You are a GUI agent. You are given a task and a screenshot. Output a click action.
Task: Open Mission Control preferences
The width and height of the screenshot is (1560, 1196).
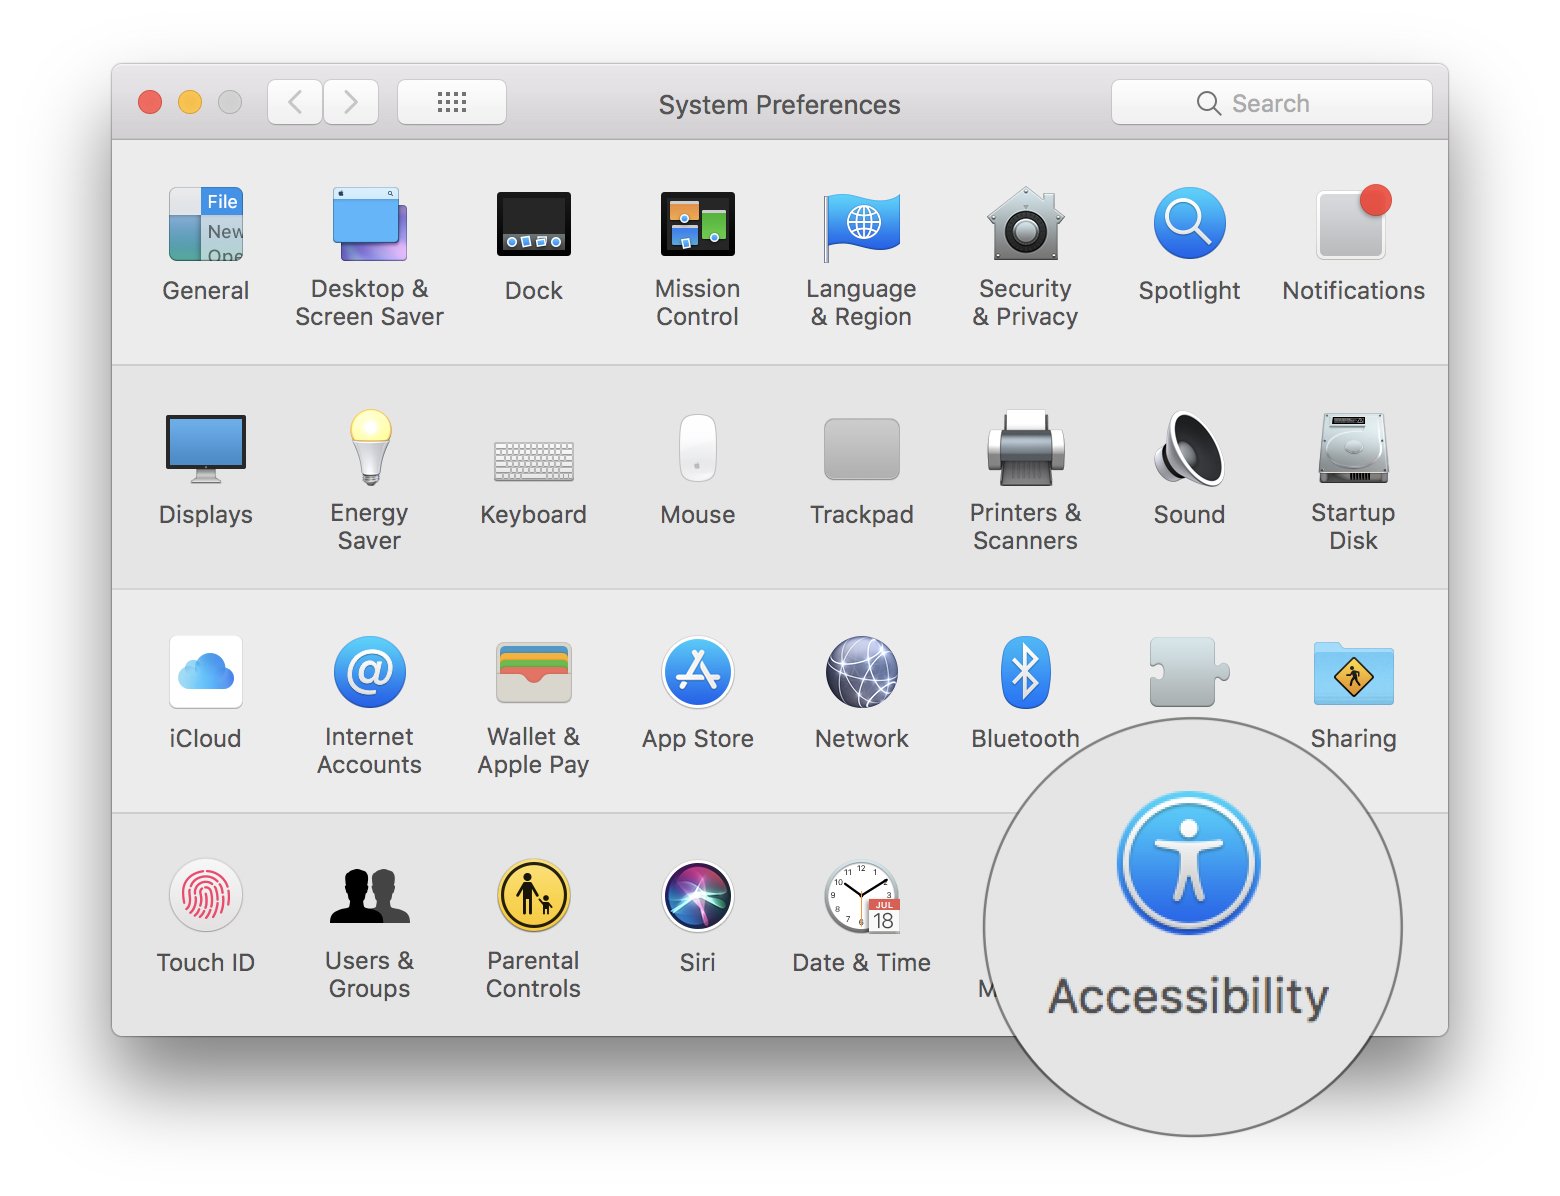(x=697, y=226)
